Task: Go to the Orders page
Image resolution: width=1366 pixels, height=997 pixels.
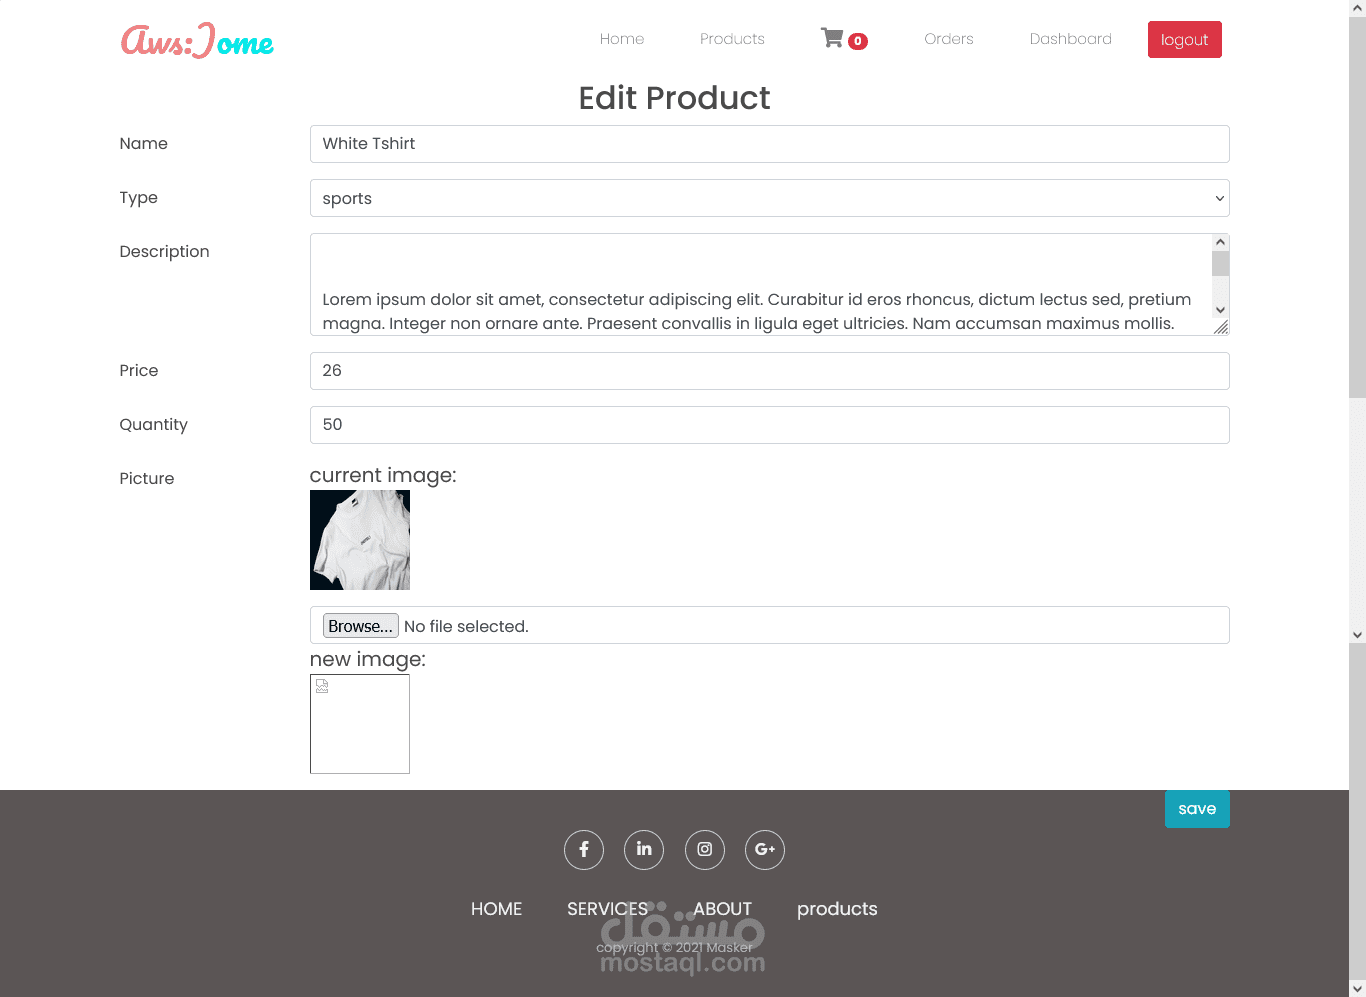Action: tap(948, 38)
